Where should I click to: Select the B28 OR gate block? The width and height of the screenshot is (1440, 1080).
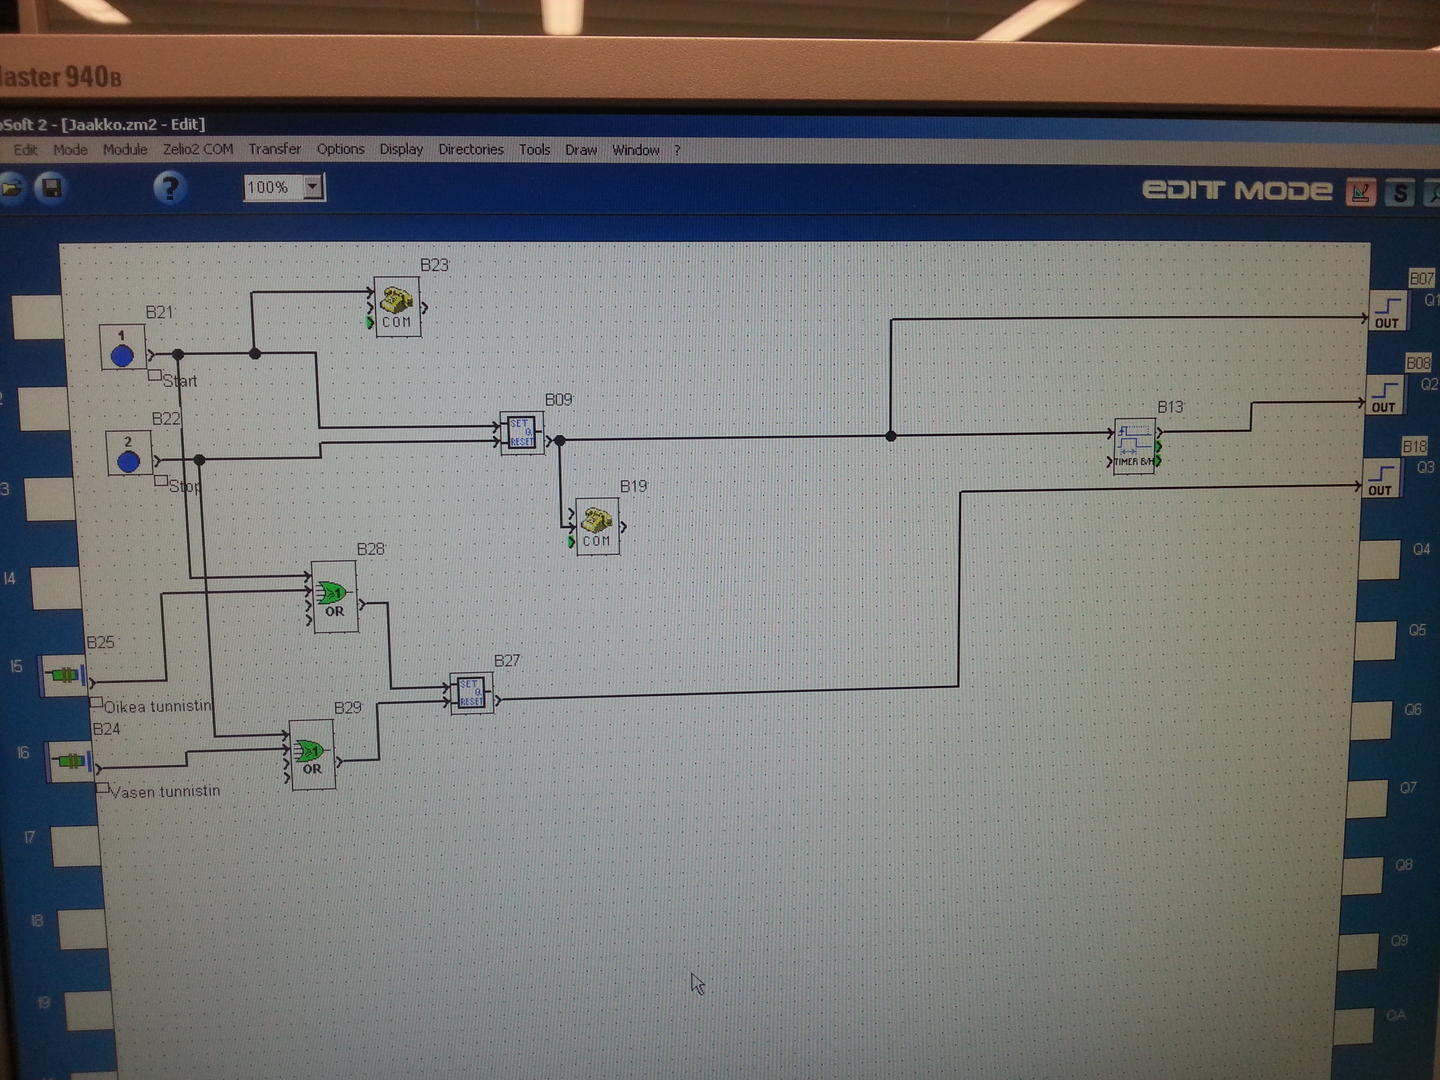click(x=333, y=597)
